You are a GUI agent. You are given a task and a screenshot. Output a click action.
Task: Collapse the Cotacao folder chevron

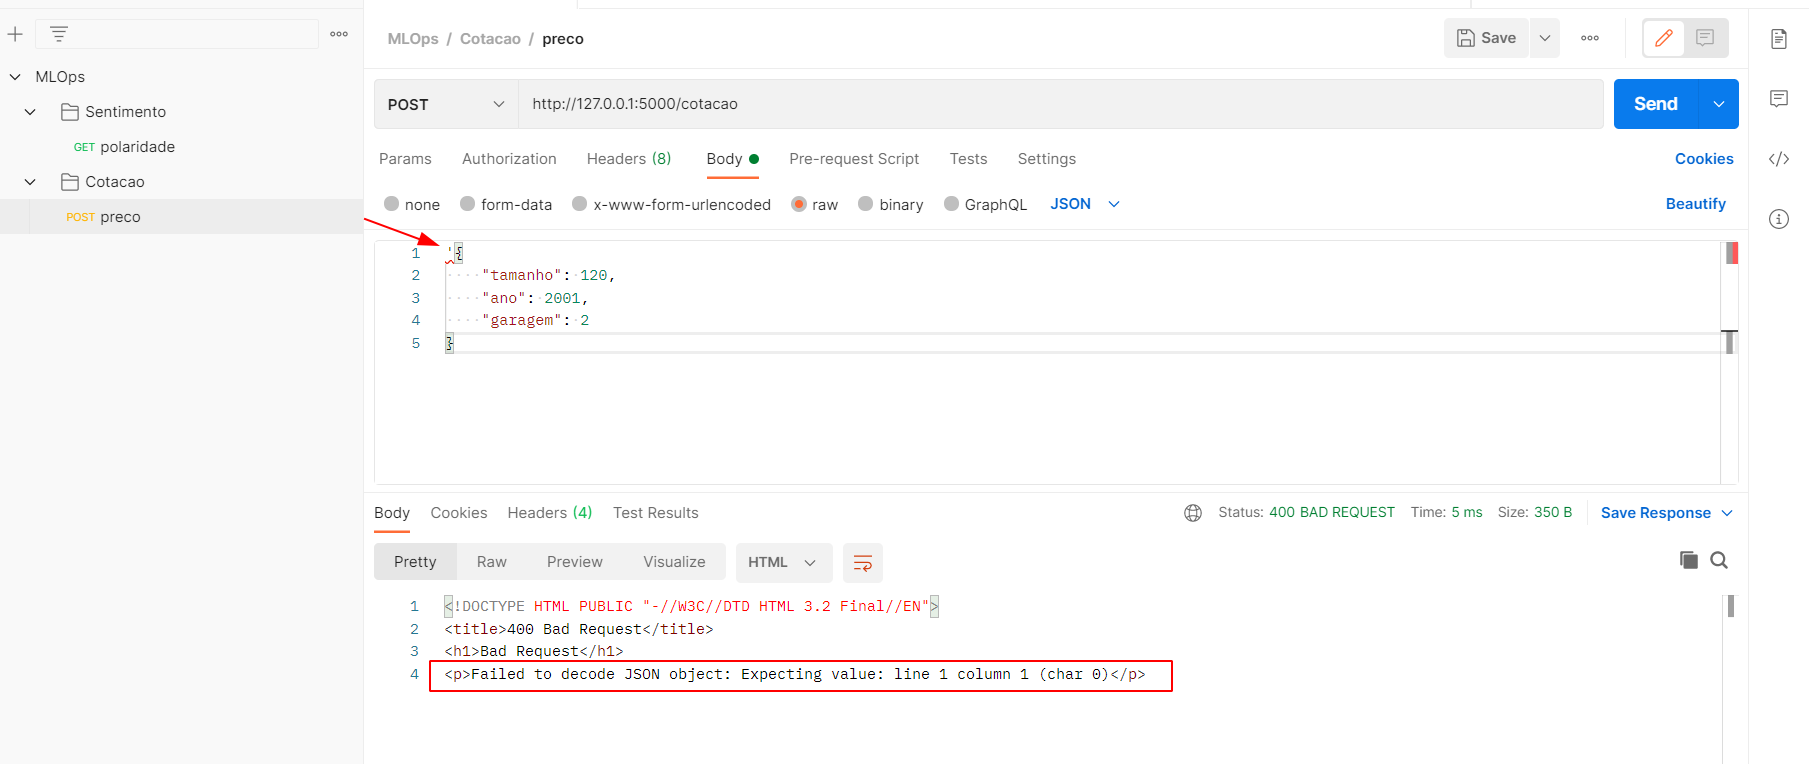pyautogui.click(x=30, y=182)
